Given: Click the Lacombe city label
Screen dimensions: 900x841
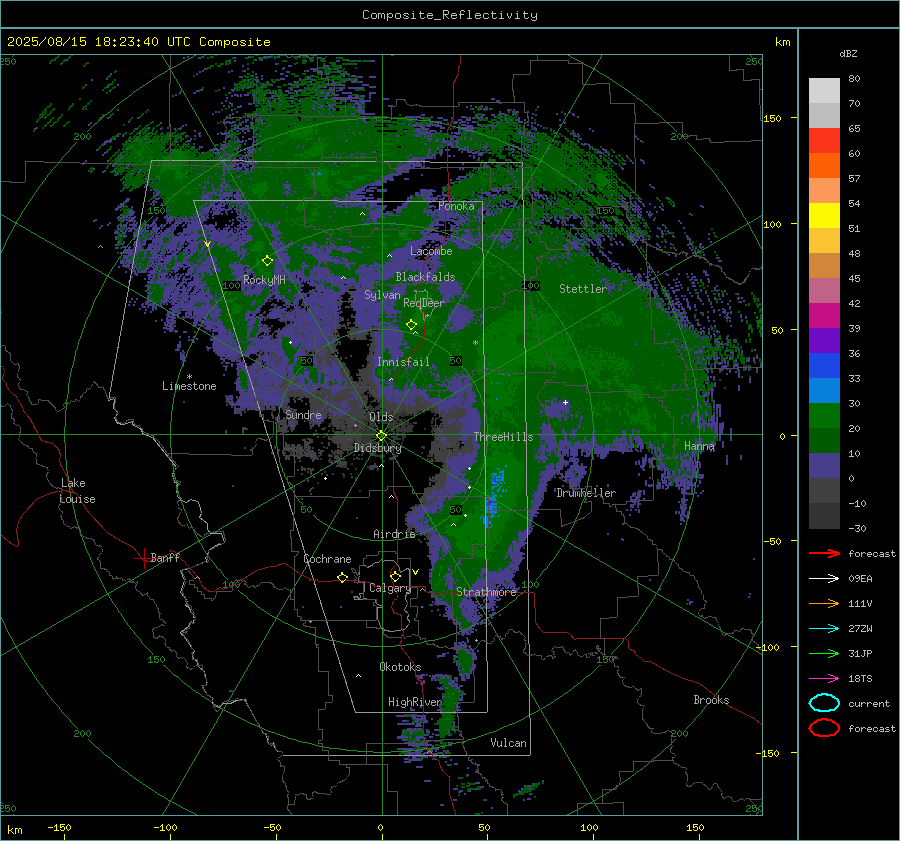Looking at the screenshot, I should tap(431, 251).
